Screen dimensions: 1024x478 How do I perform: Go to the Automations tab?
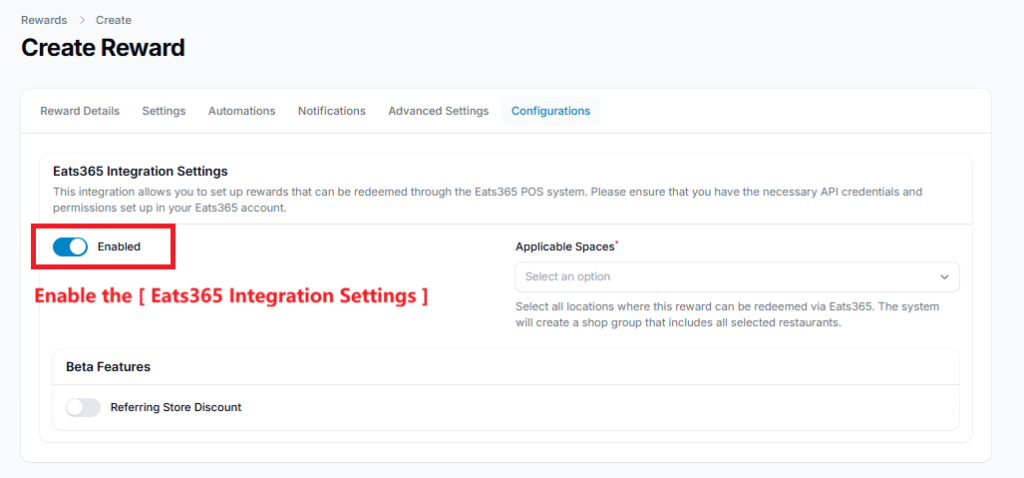(241, 111)
